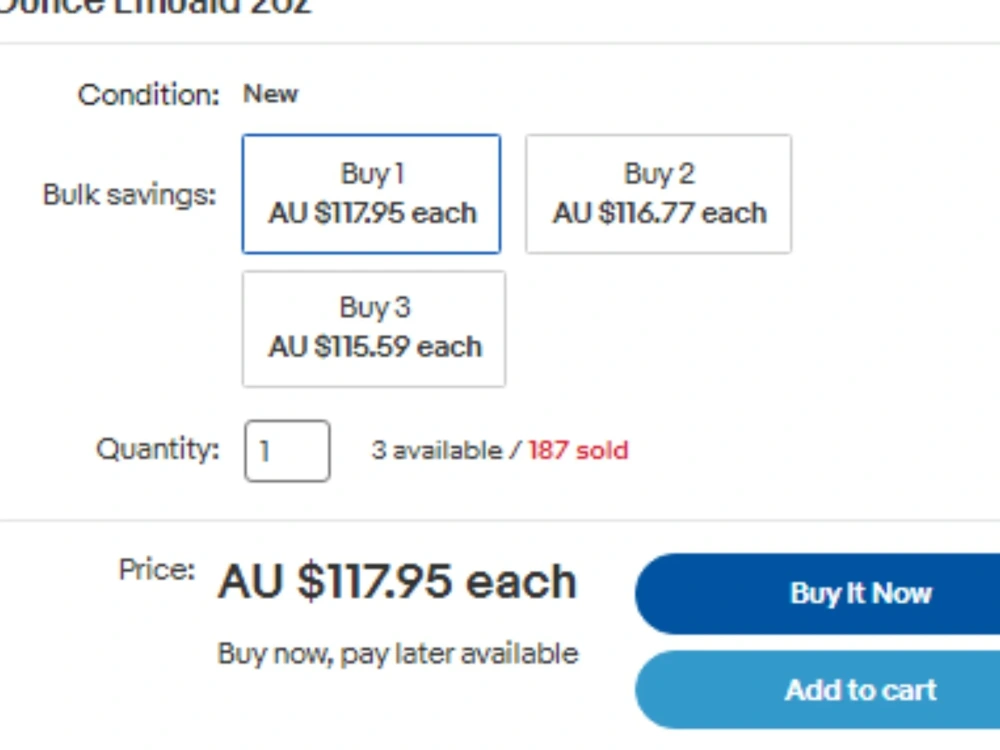Click AU $115.59 each inside Buy 3 tile
The image size is (1000, 750).
tap(375, 347)
